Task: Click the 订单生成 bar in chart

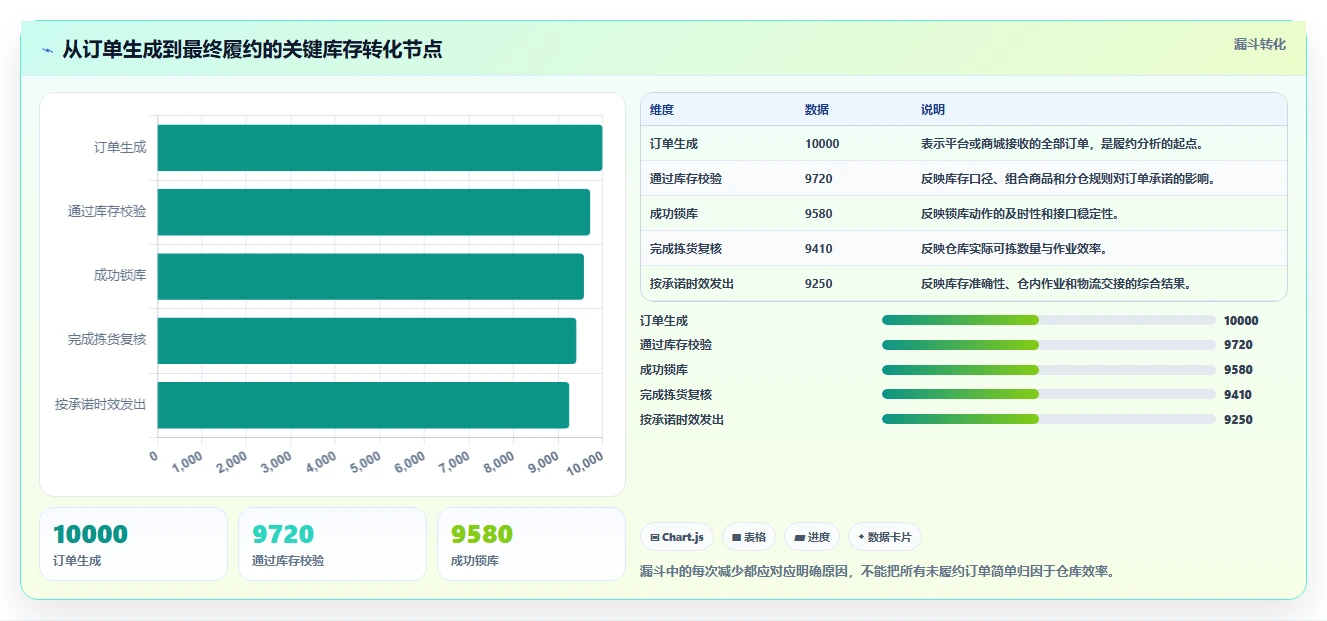Action: coord(380,148)
